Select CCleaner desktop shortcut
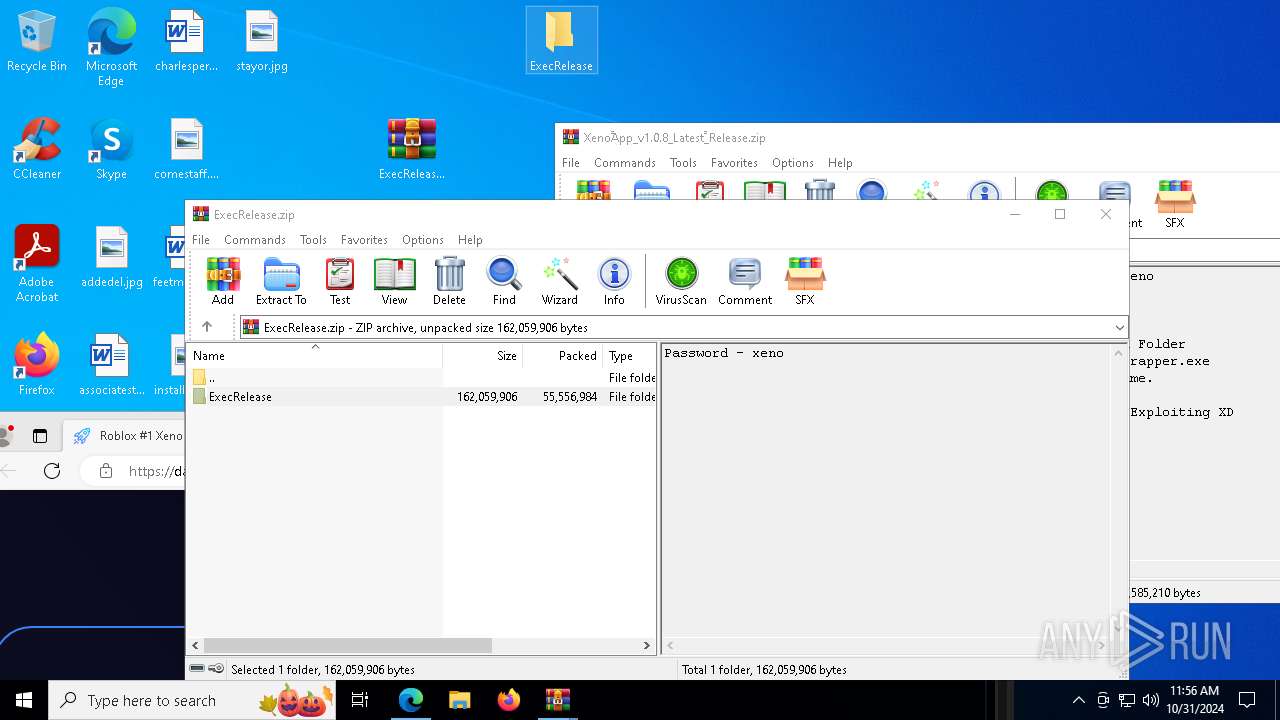The width and height of the screenshot is (1280, 720). point(37,150)
